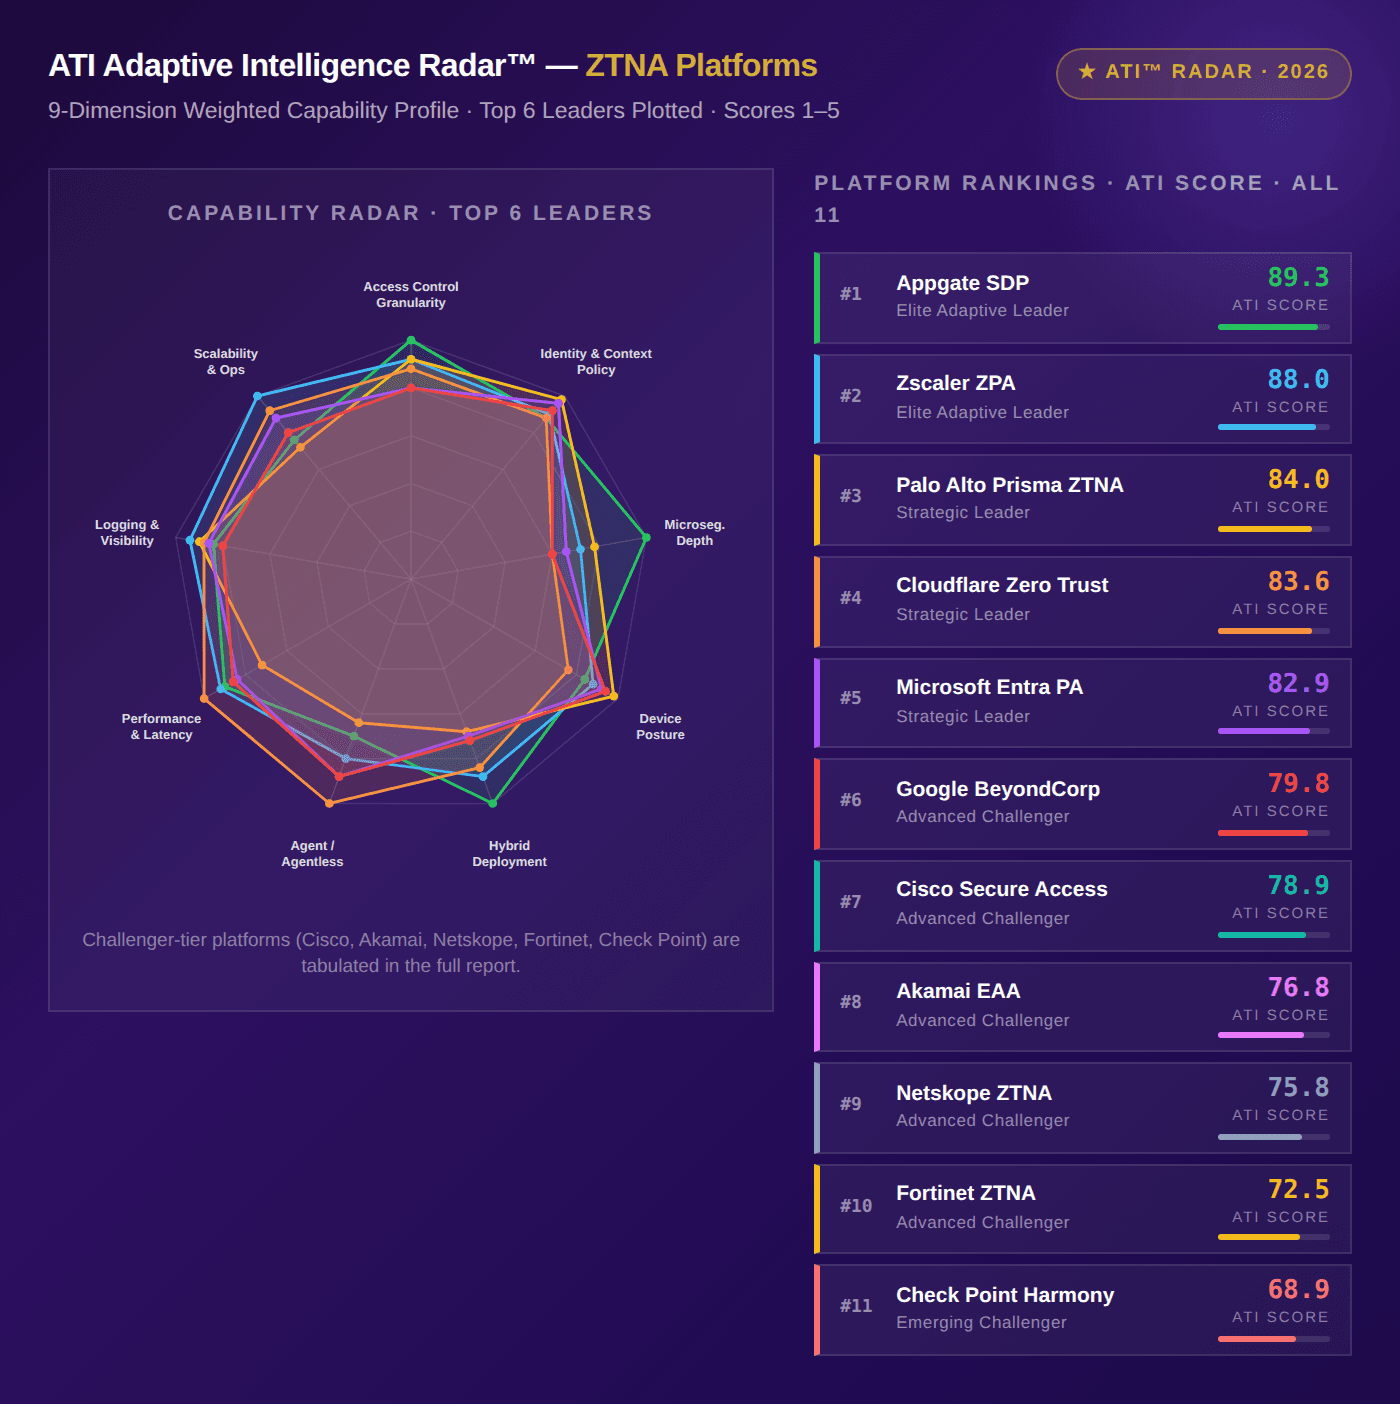Click the "9-Dimension Weighted Capability Profile" subtitle
This screenshot has height=1406, width=1400.
pyautogui.click(x=254, y=111)
